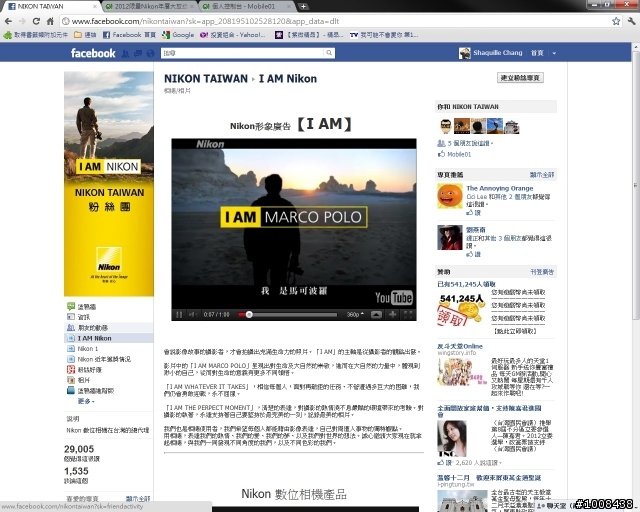Open the Yahoo bookmark in bookmarks bar
This screenshot has width=640, height=512.
[x=233, y=35]
